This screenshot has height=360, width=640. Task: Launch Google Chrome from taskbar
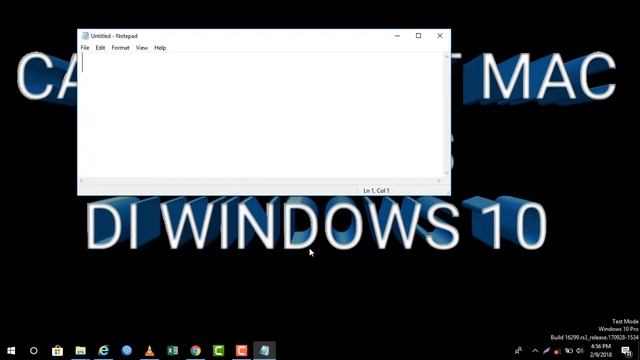pos(196,351)
